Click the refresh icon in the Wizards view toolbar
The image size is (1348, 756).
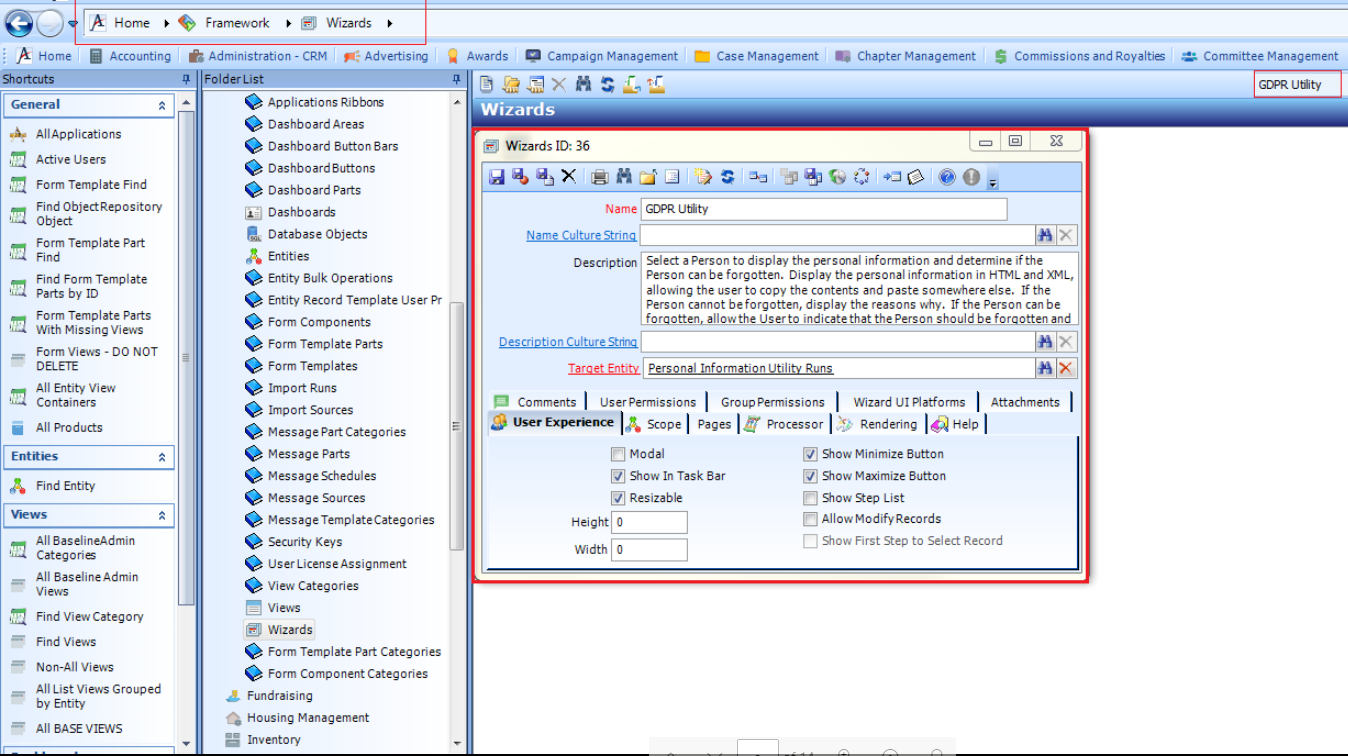pyautogui.click(x=607, y=85)
